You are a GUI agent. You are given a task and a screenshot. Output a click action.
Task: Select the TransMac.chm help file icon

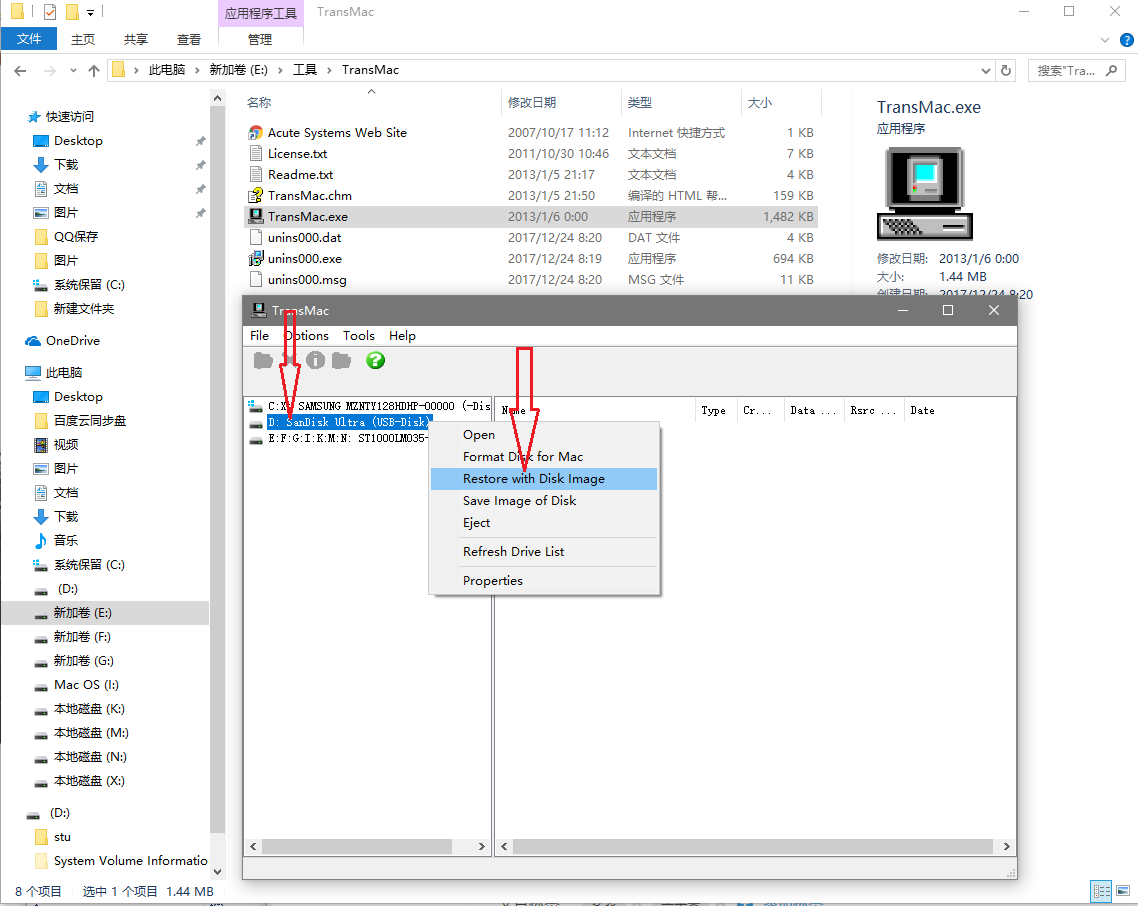click(255, 195)
